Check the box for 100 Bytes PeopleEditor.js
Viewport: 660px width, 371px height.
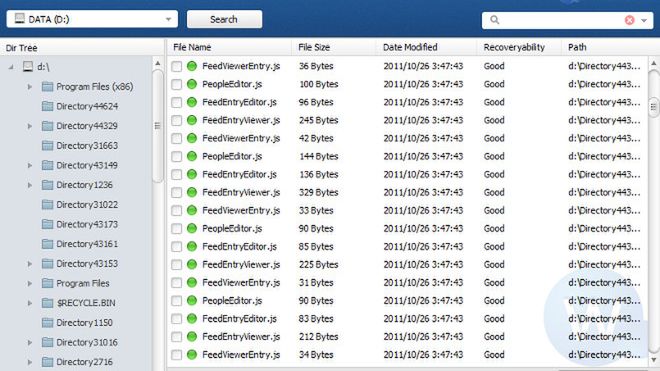(176, 85)
